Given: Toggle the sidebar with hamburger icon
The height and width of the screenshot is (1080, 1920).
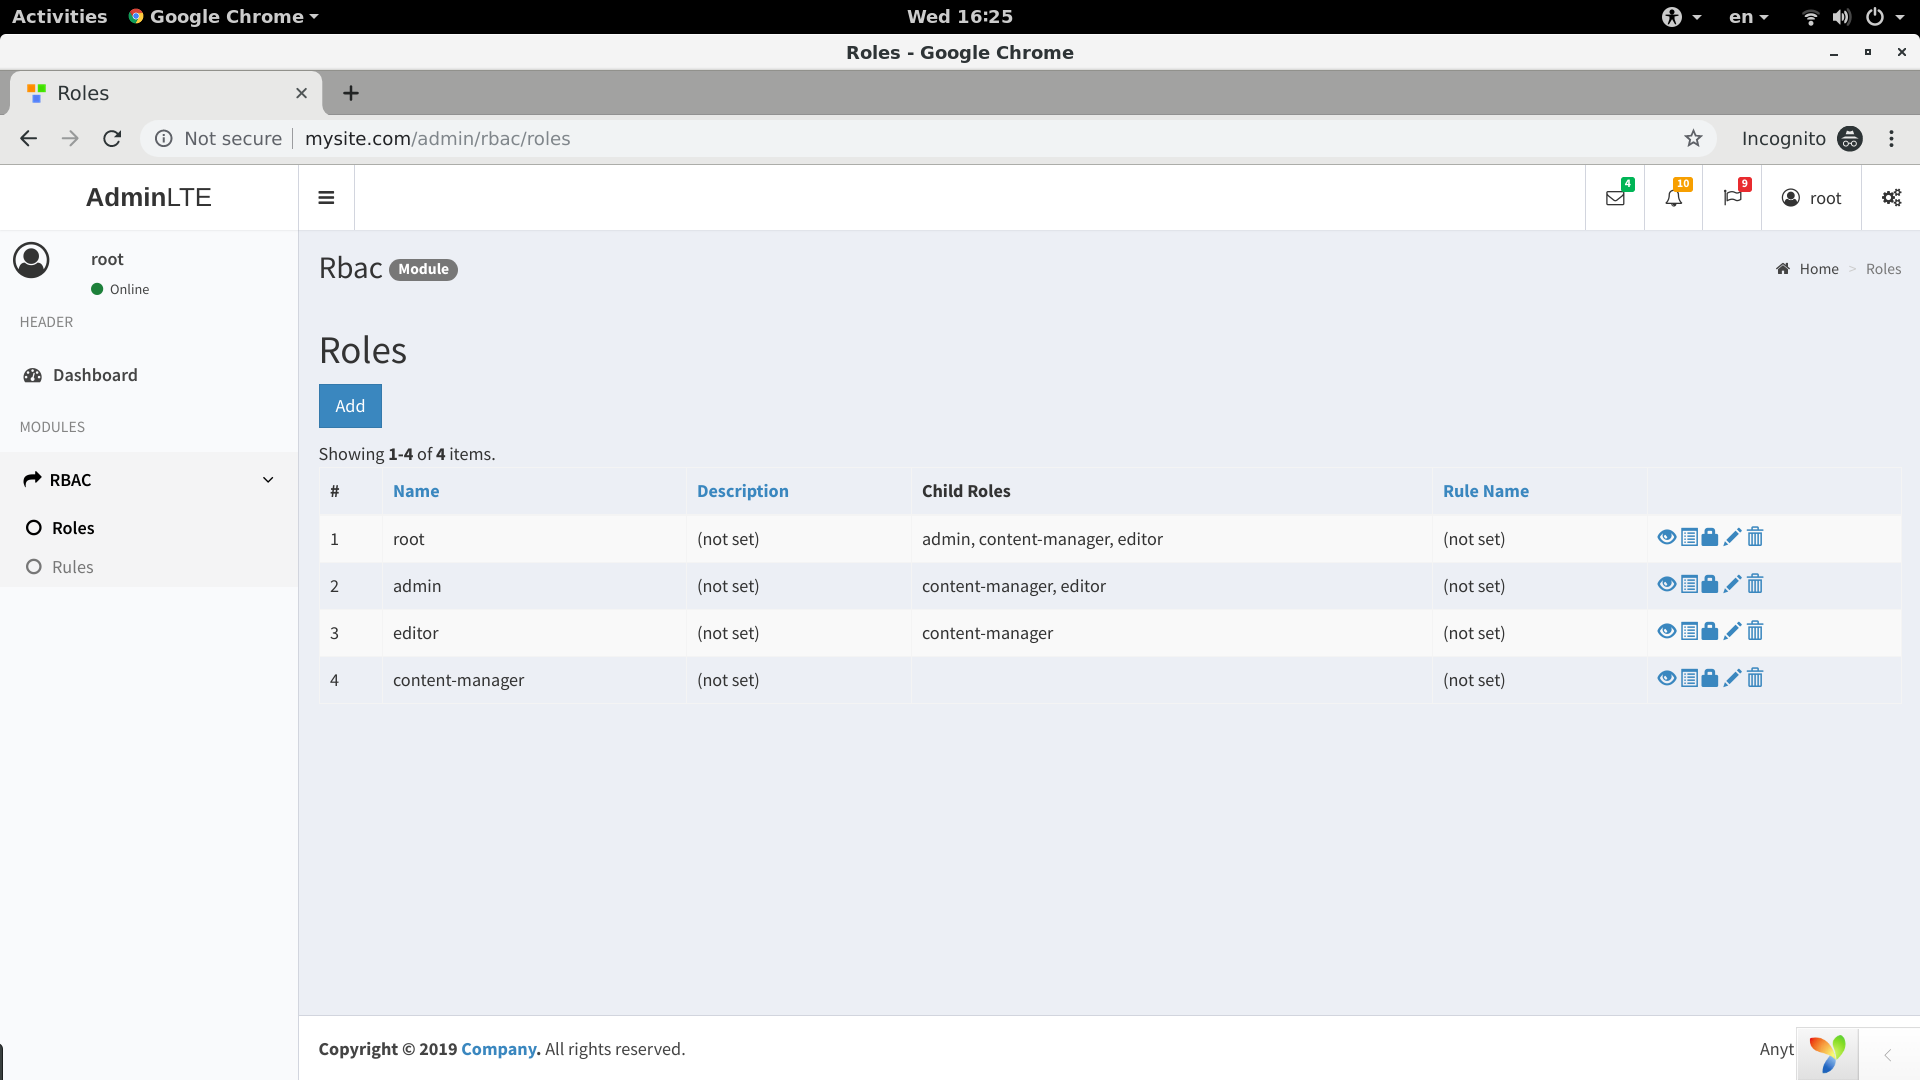Looking at the screenshot, I should pyautogui.click(x=326, y=198).
